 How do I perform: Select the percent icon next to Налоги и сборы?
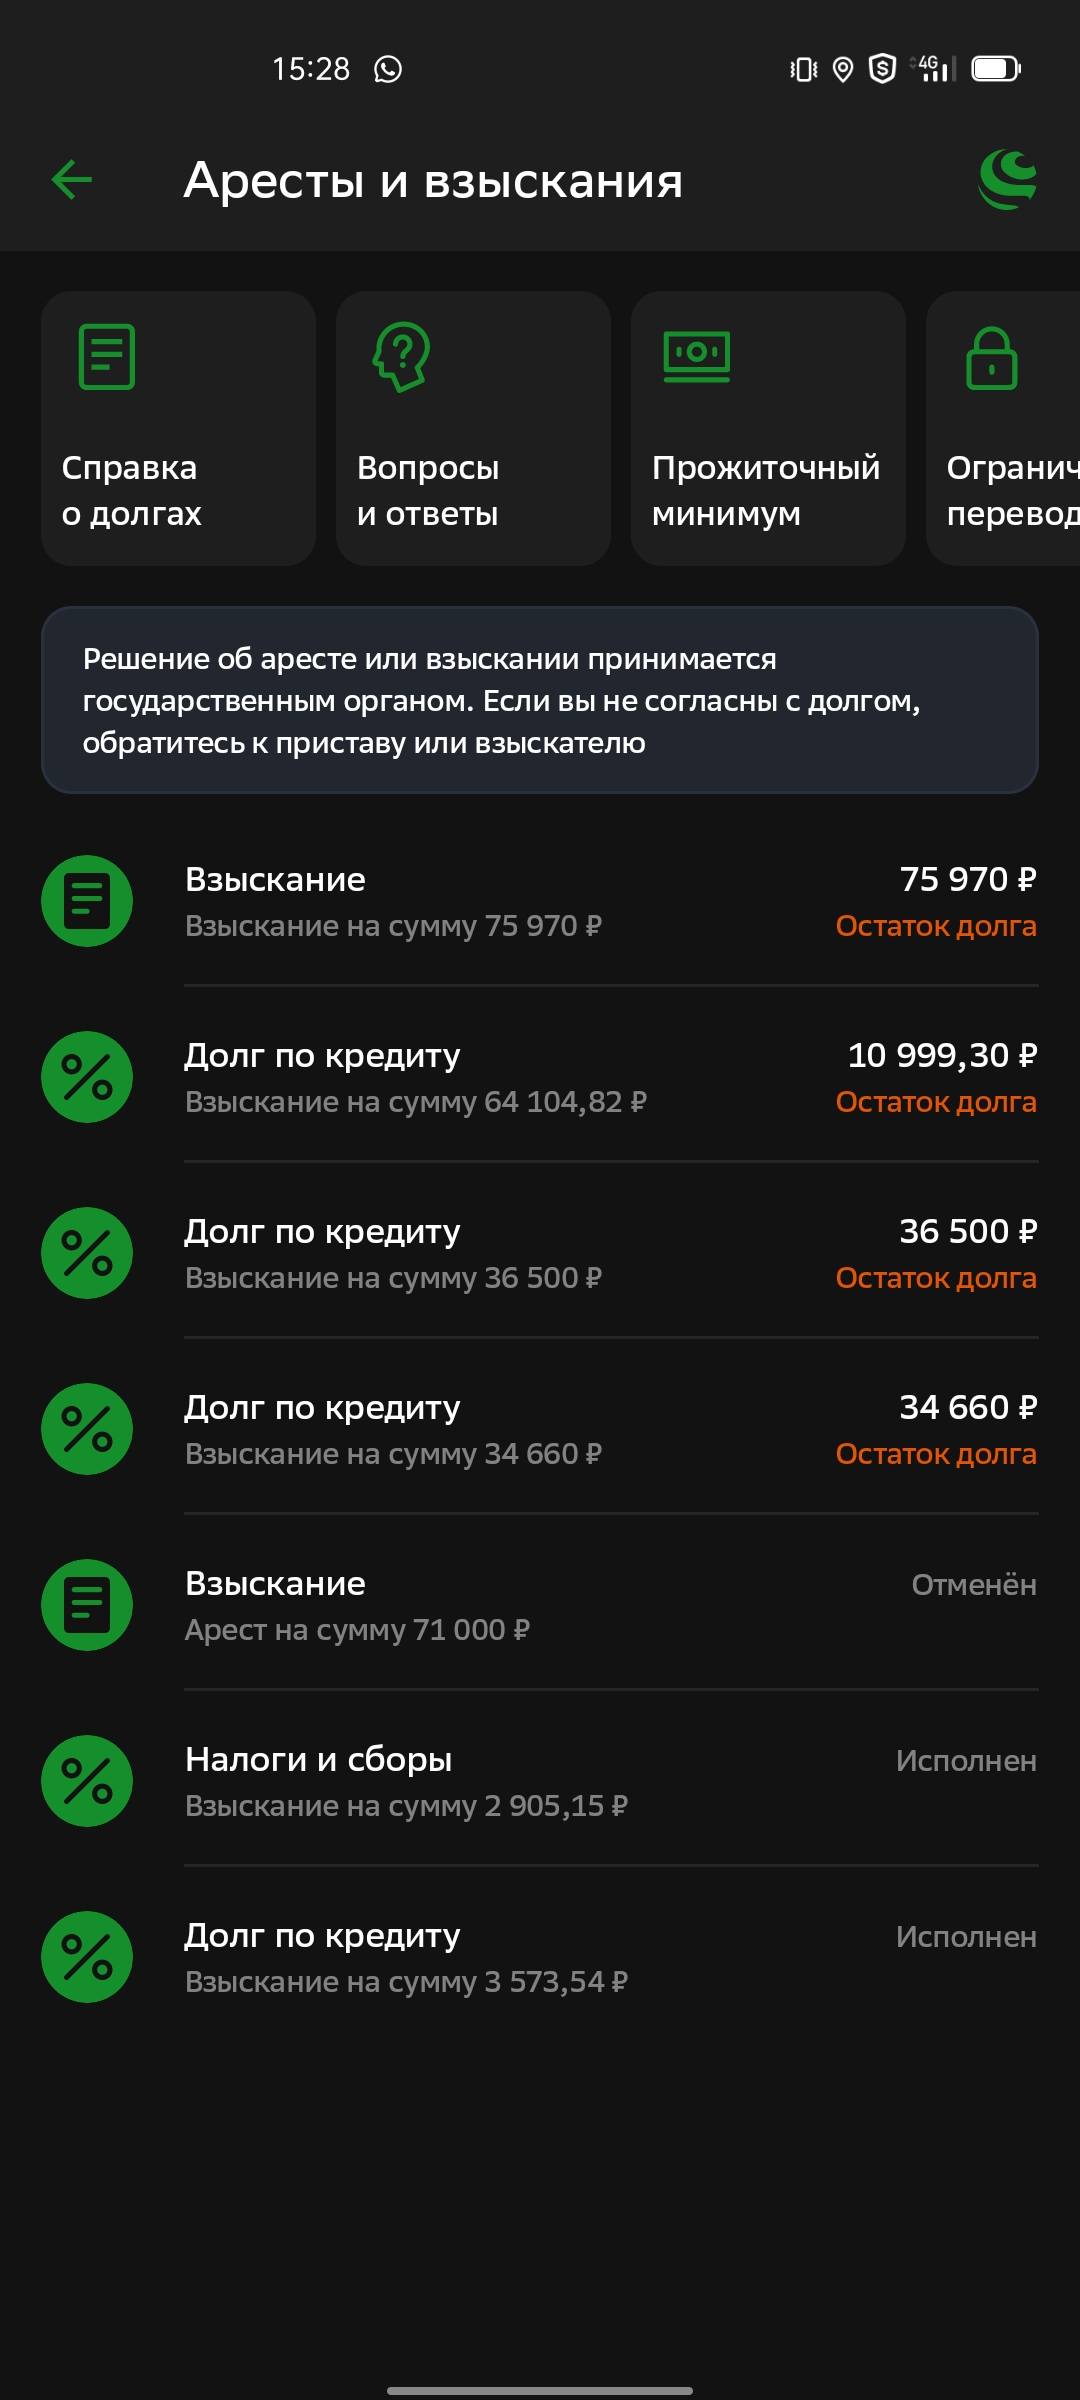[x=90, y=1781]
